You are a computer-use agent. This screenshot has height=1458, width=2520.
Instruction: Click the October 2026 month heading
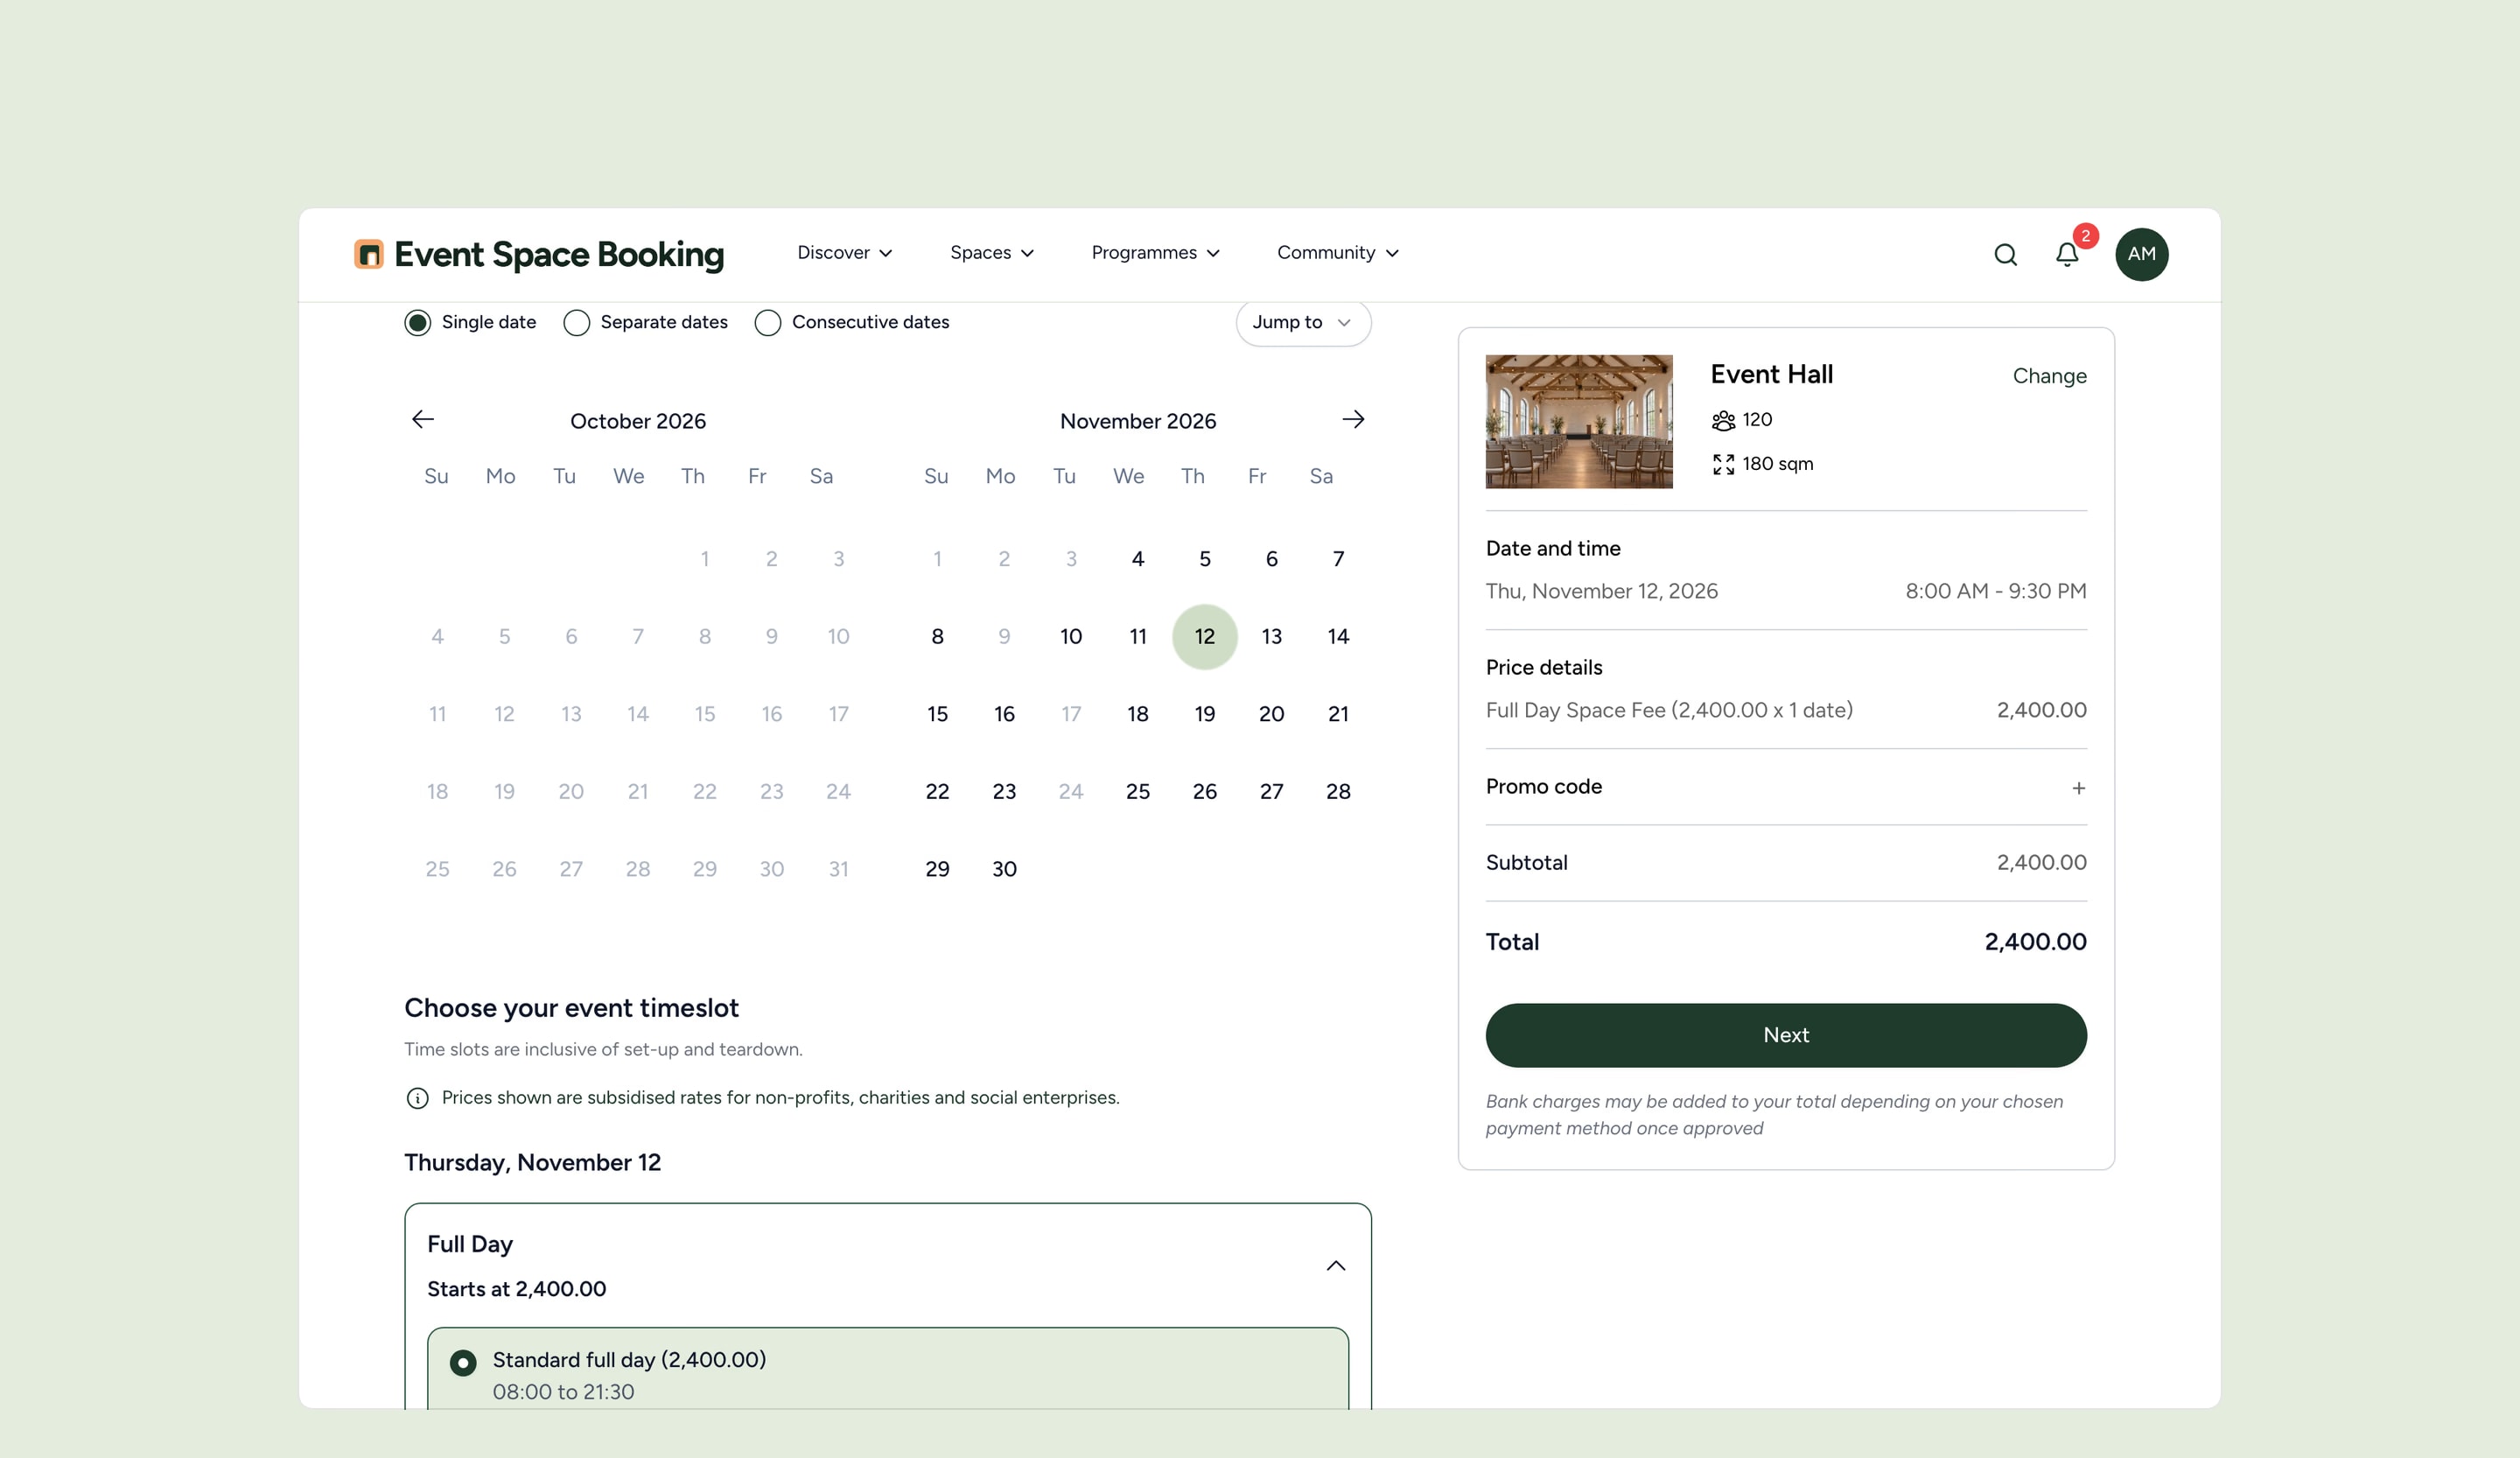click(638, 421)
